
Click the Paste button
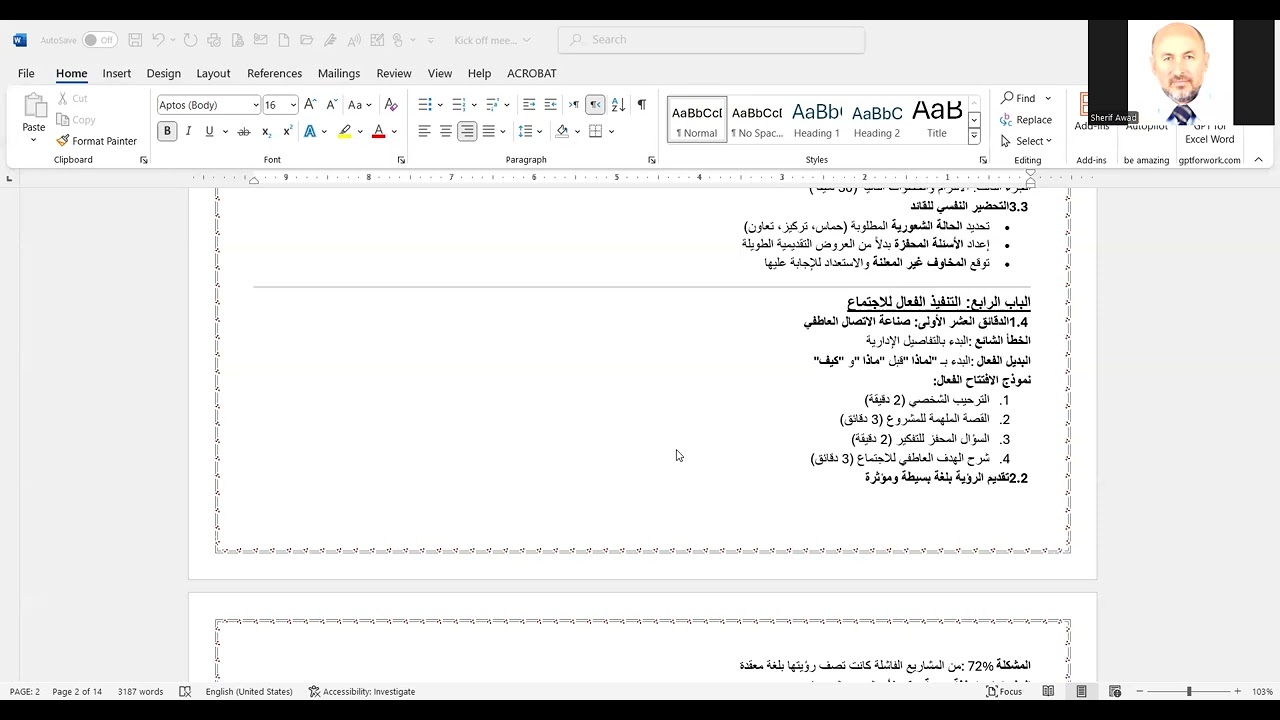34,118
